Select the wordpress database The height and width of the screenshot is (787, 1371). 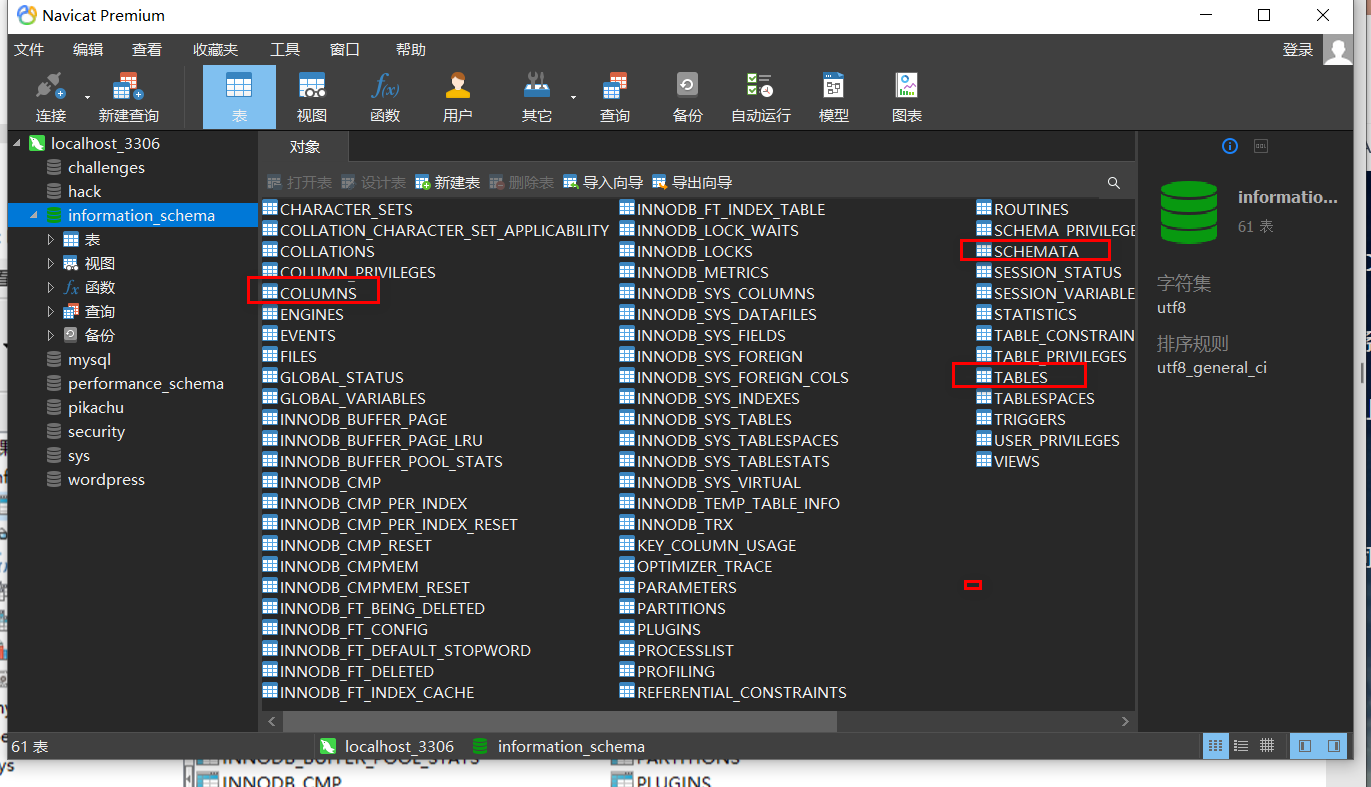click(x=106, y=480)
